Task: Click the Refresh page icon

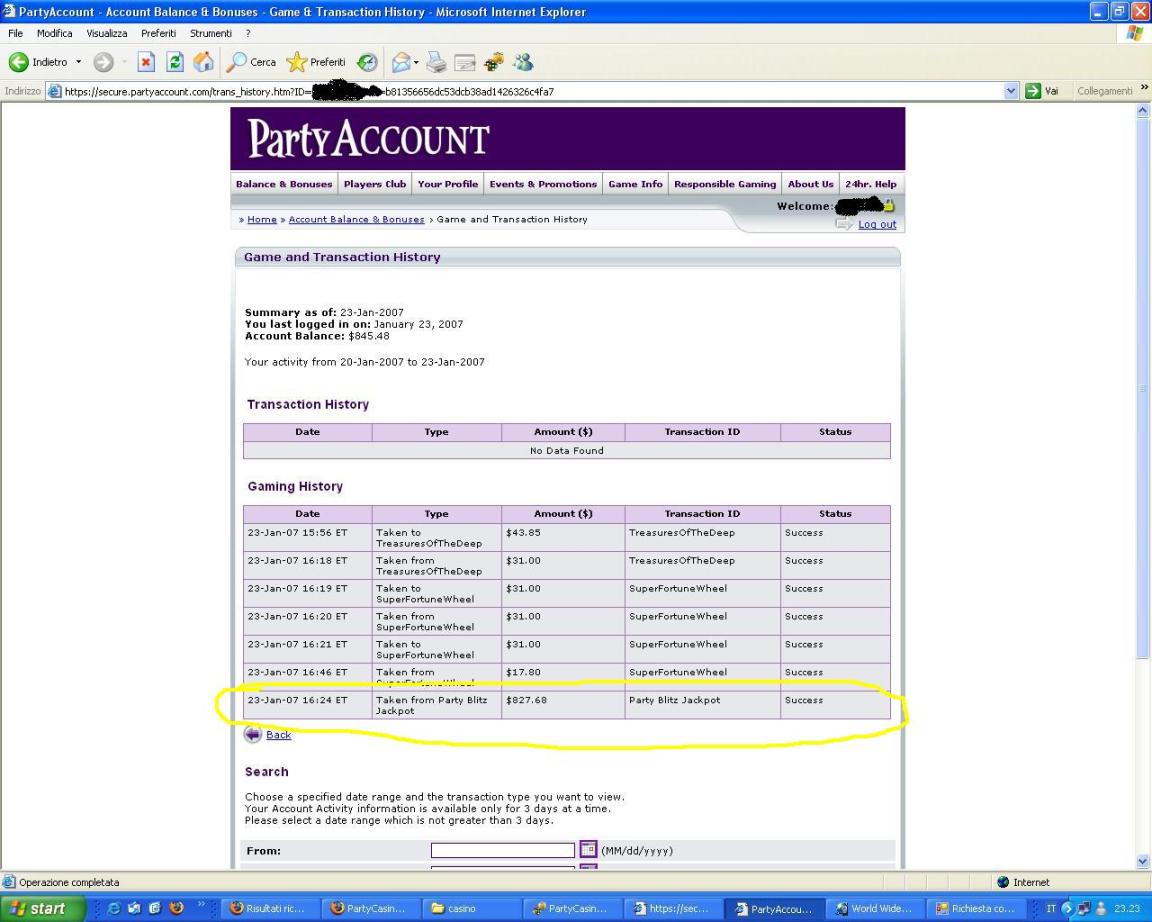Action: (175, 62)
